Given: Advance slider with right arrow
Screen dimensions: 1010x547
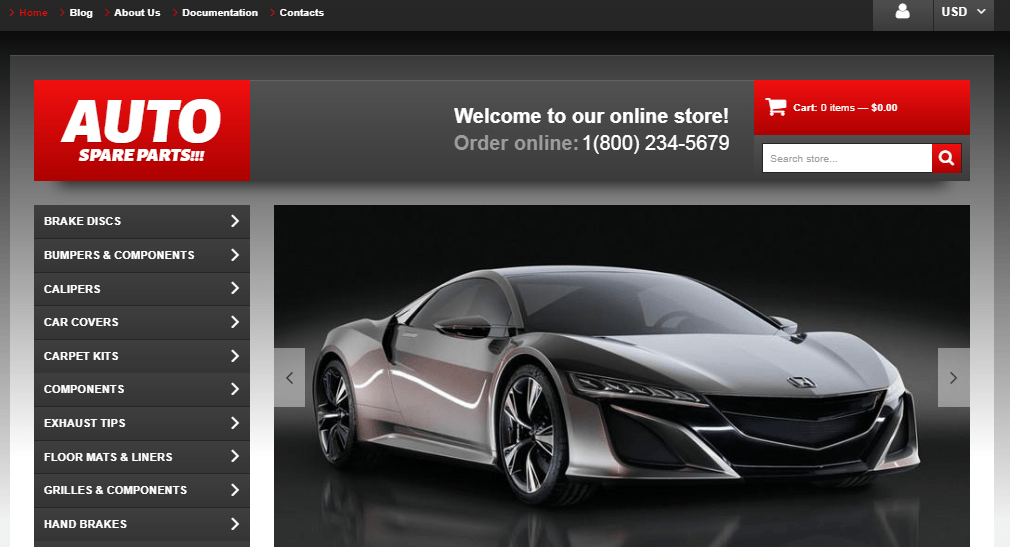Looking at the screenshot, I should point(953,377).
